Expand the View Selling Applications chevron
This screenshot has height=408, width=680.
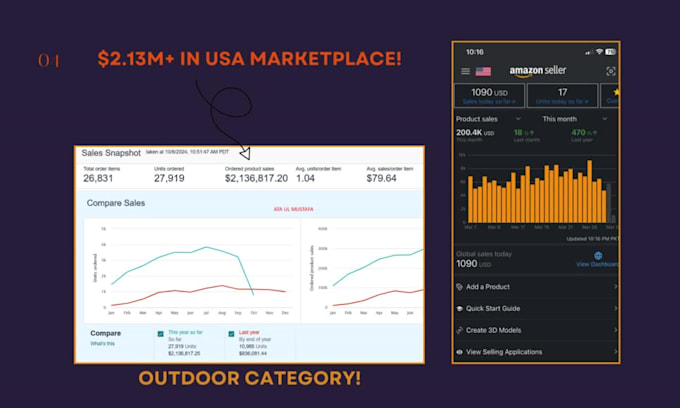click(615, 352)
